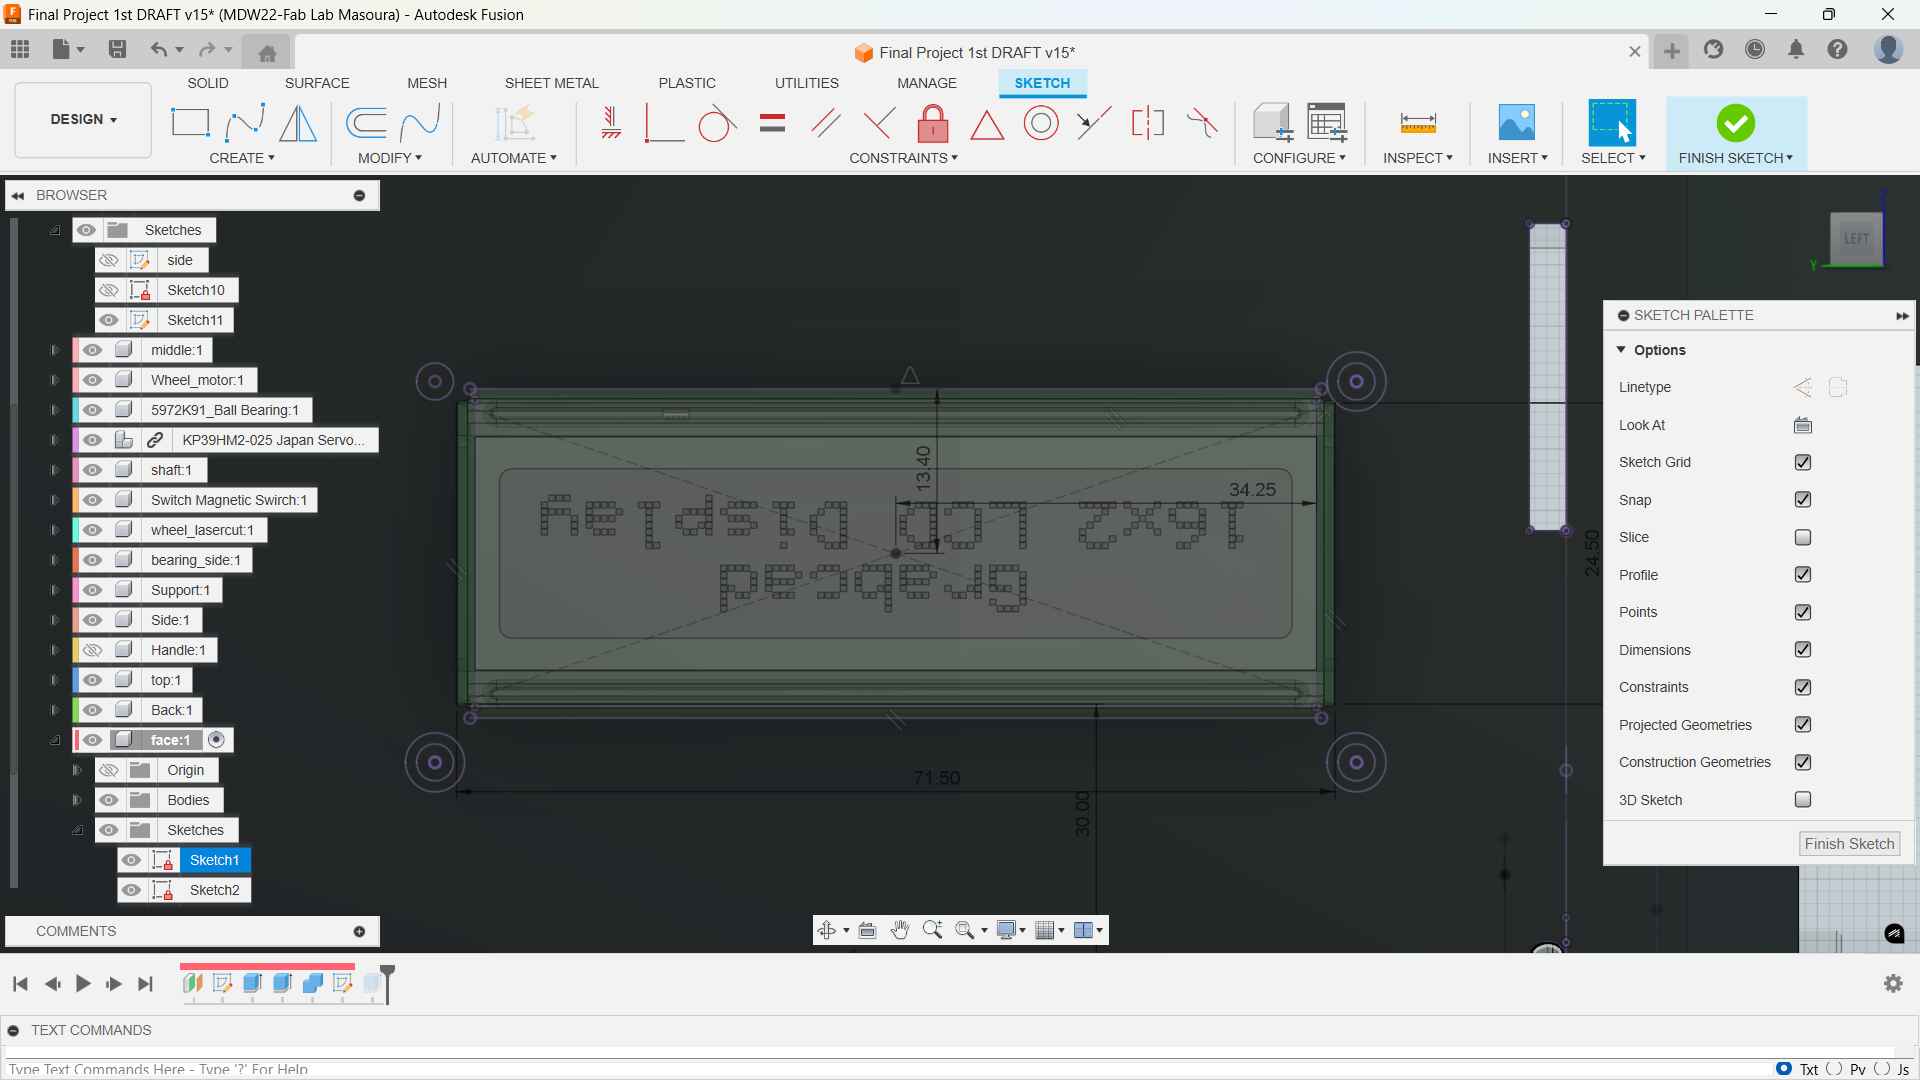Open Change Parameters table icon
The image size is (1920, 1080).
pos(1327,122)
